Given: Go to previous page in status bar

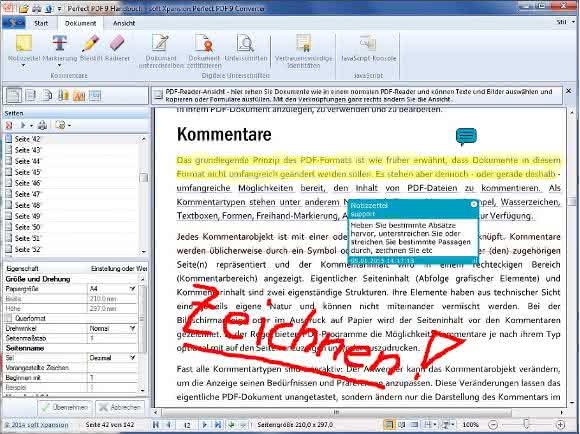Looking at the screenshot, I should pyautogui.click(x=169, y=424).
